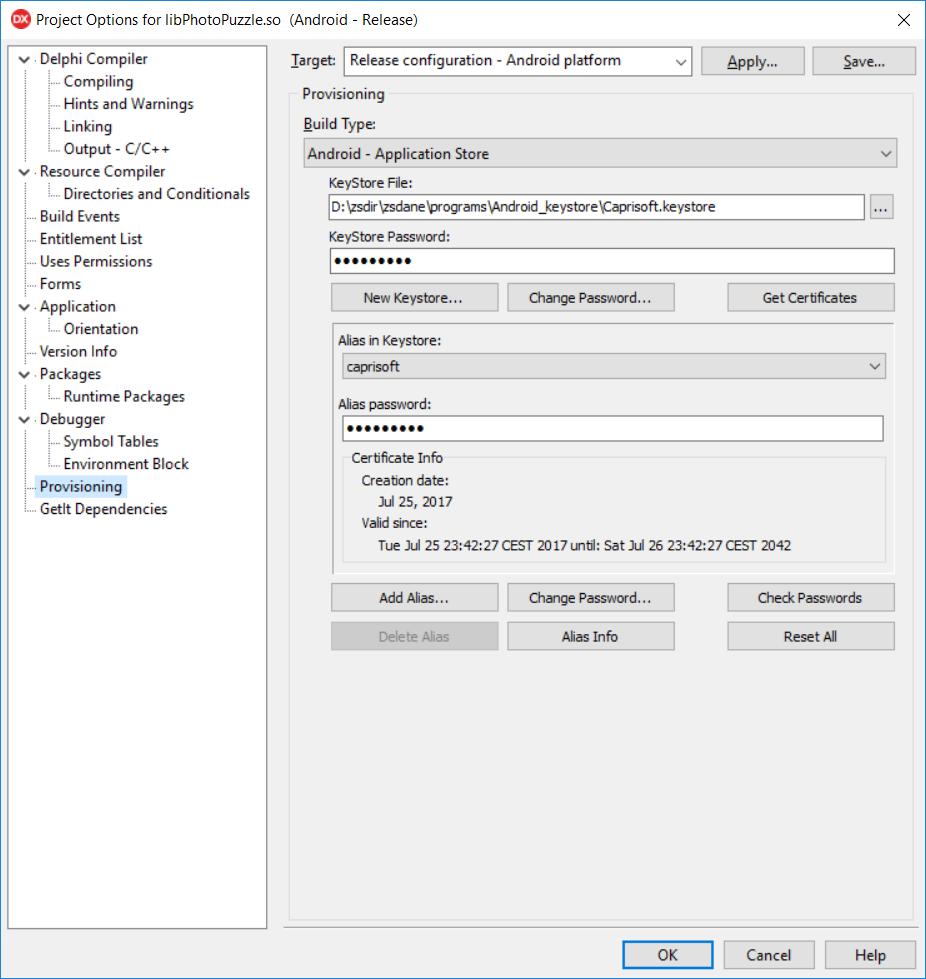Select Uses Permissions tree item

[96, 261]
